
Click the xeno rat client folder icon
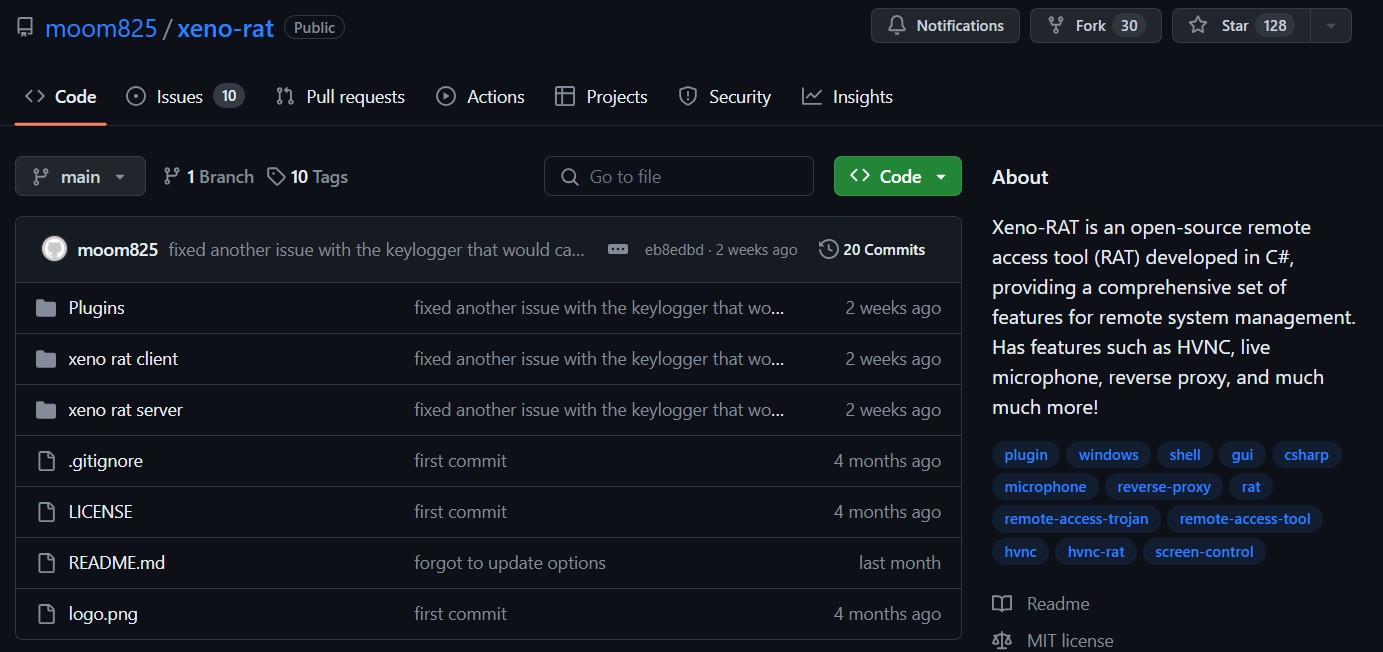[x=45, y=359]
